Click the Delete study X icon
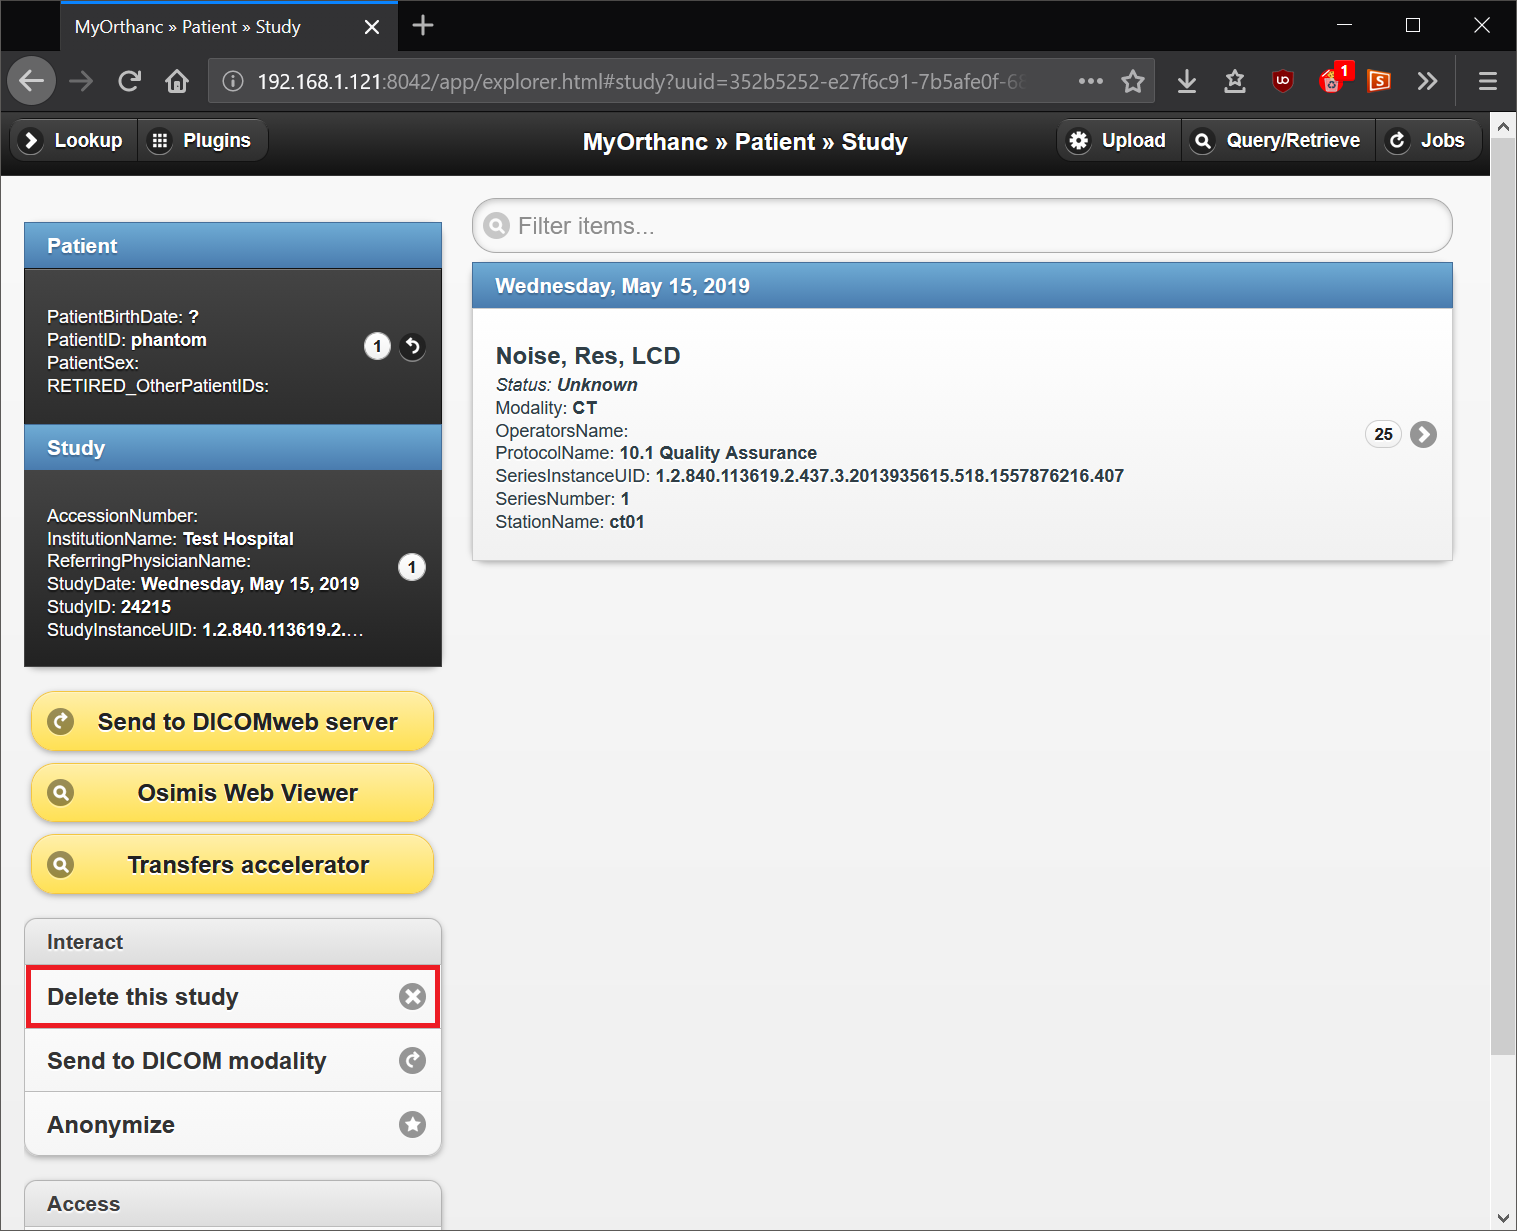The height and width of the screenshot is (1231, 1517). pos(412,996)
